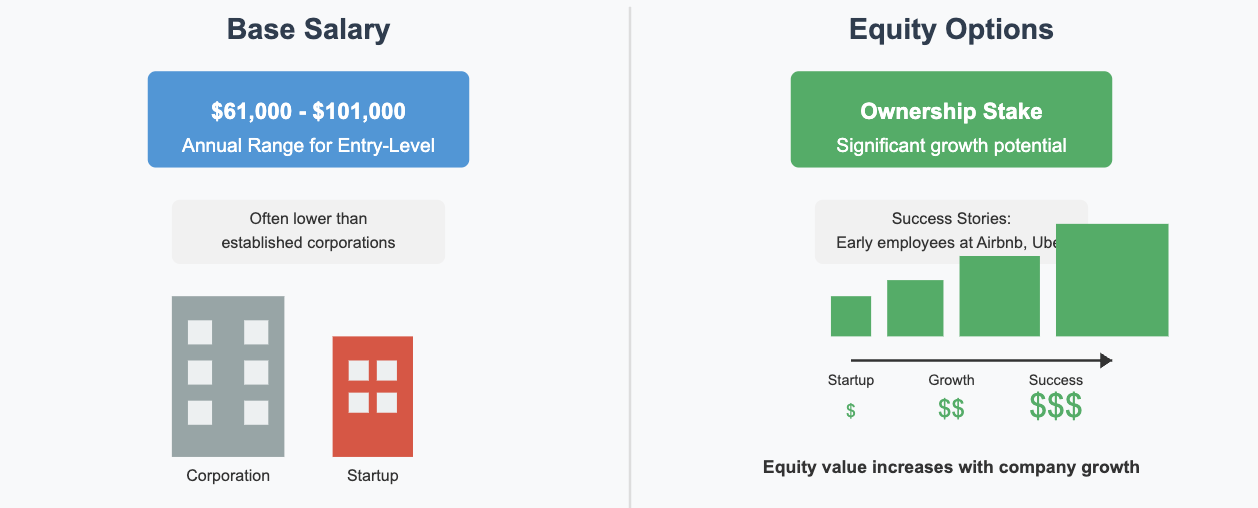
Task: Click the gray Corporation building icon
Action: point(228,376)
